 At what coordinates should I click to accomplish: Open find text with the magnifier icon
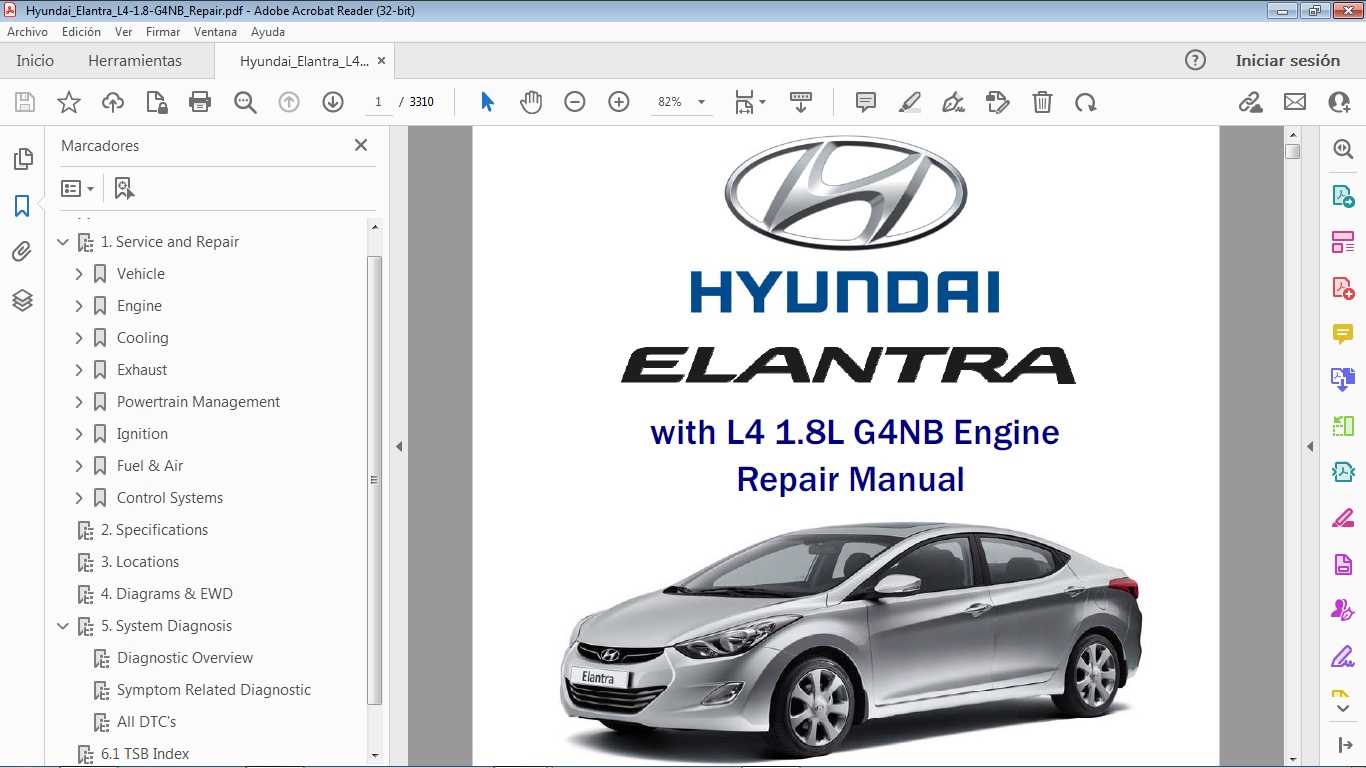245,102
